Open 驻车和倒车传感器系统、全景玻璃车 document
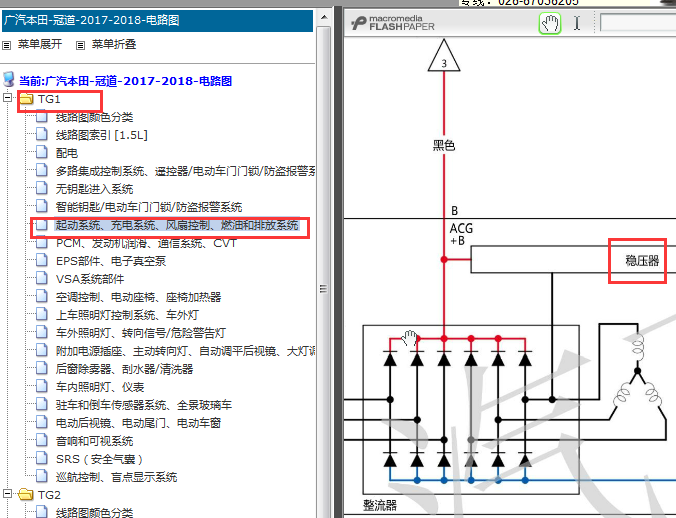Screen dimensions: 676x518 (144, 405)
